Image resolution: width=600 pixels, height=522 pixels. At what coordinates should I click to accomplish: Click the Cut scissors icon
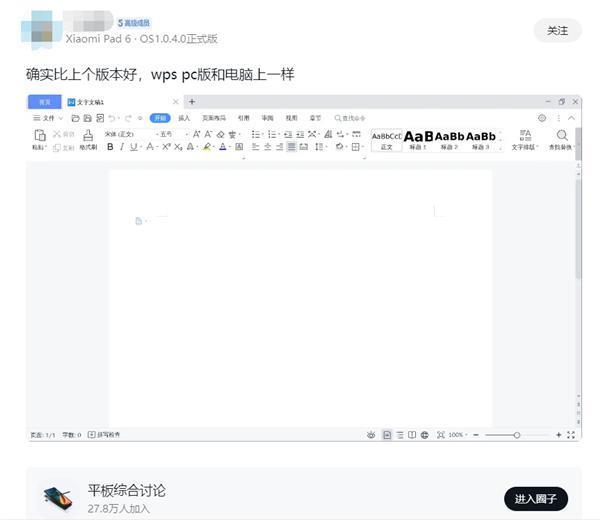57,134
